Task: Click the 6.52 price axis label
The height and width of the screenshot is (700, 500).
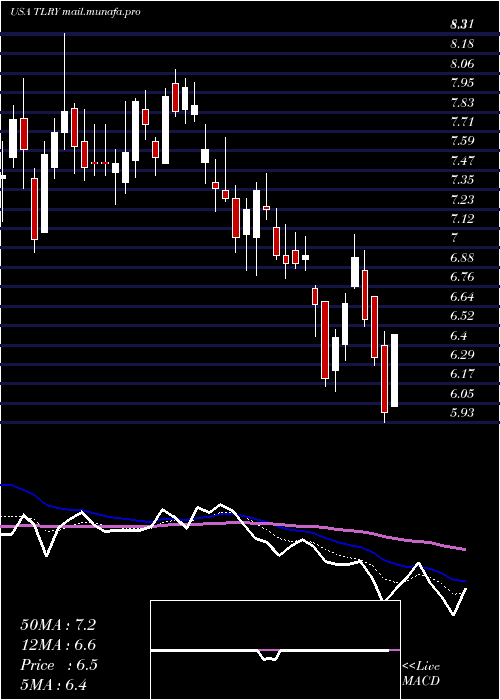Action: click(x=462, y=316)
